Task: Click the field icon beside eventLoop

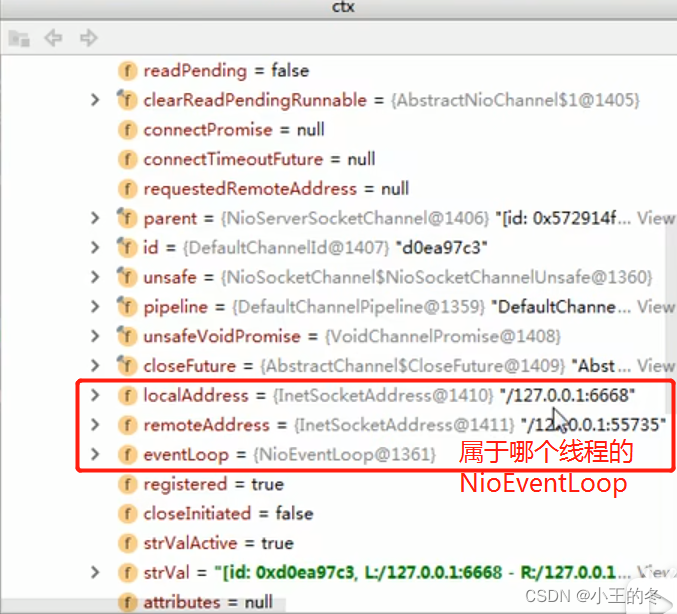Action: (127, 455)
